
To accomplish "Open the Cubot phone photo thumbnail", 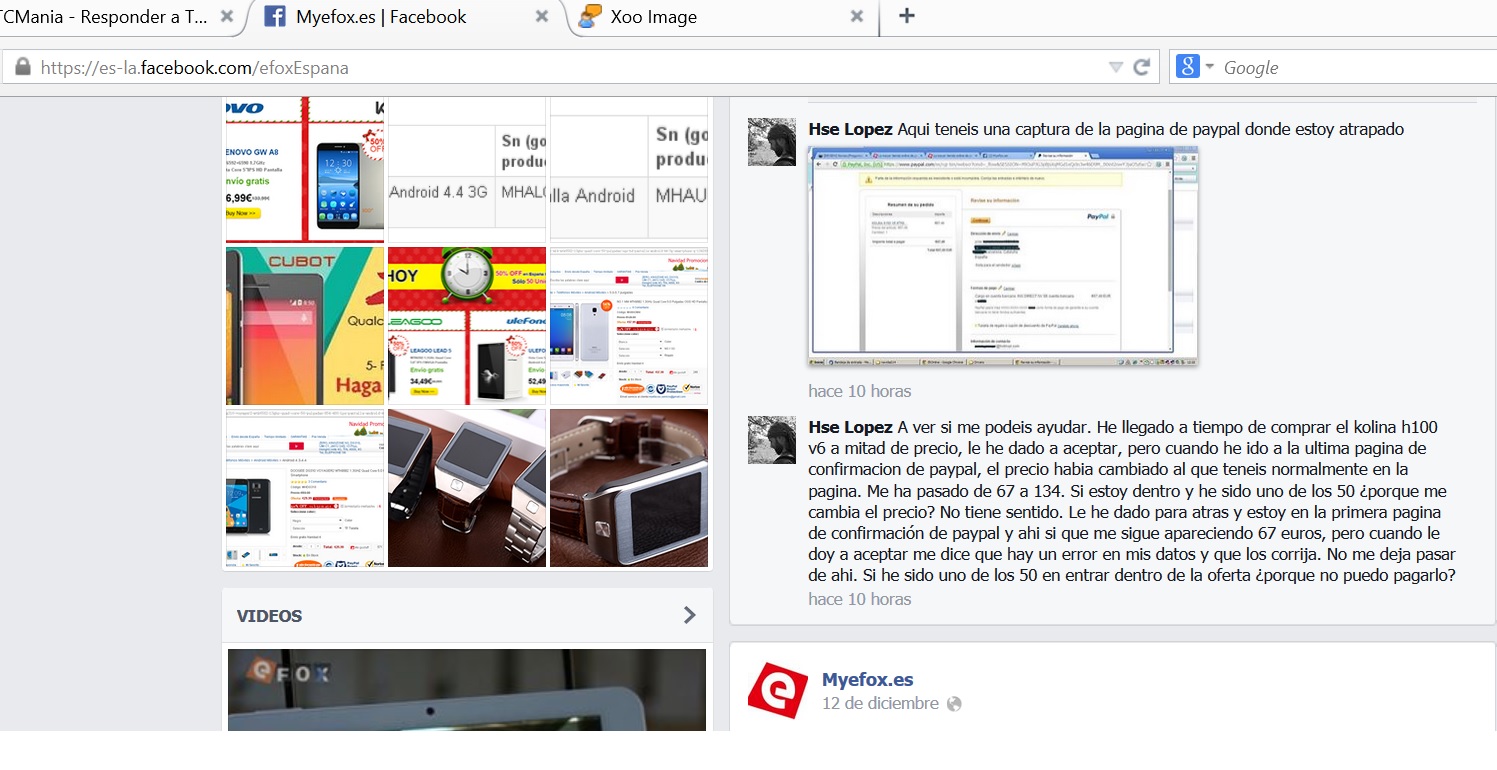I will 305,325.
